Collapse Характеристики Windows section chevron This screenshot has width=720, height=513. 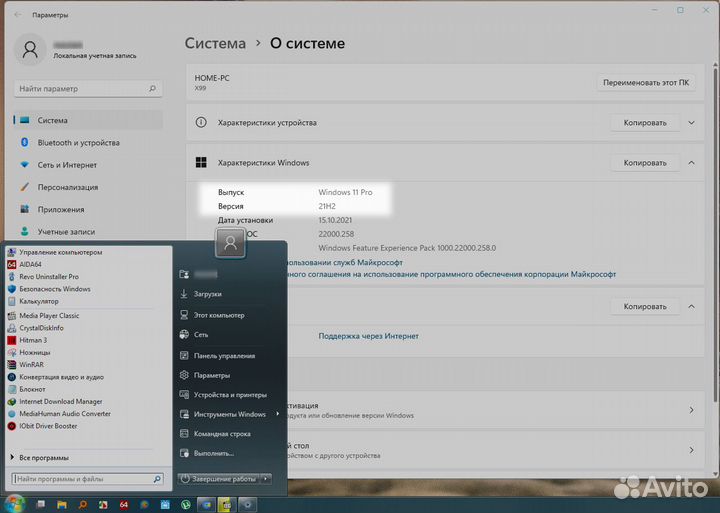(x=691, y=163)
